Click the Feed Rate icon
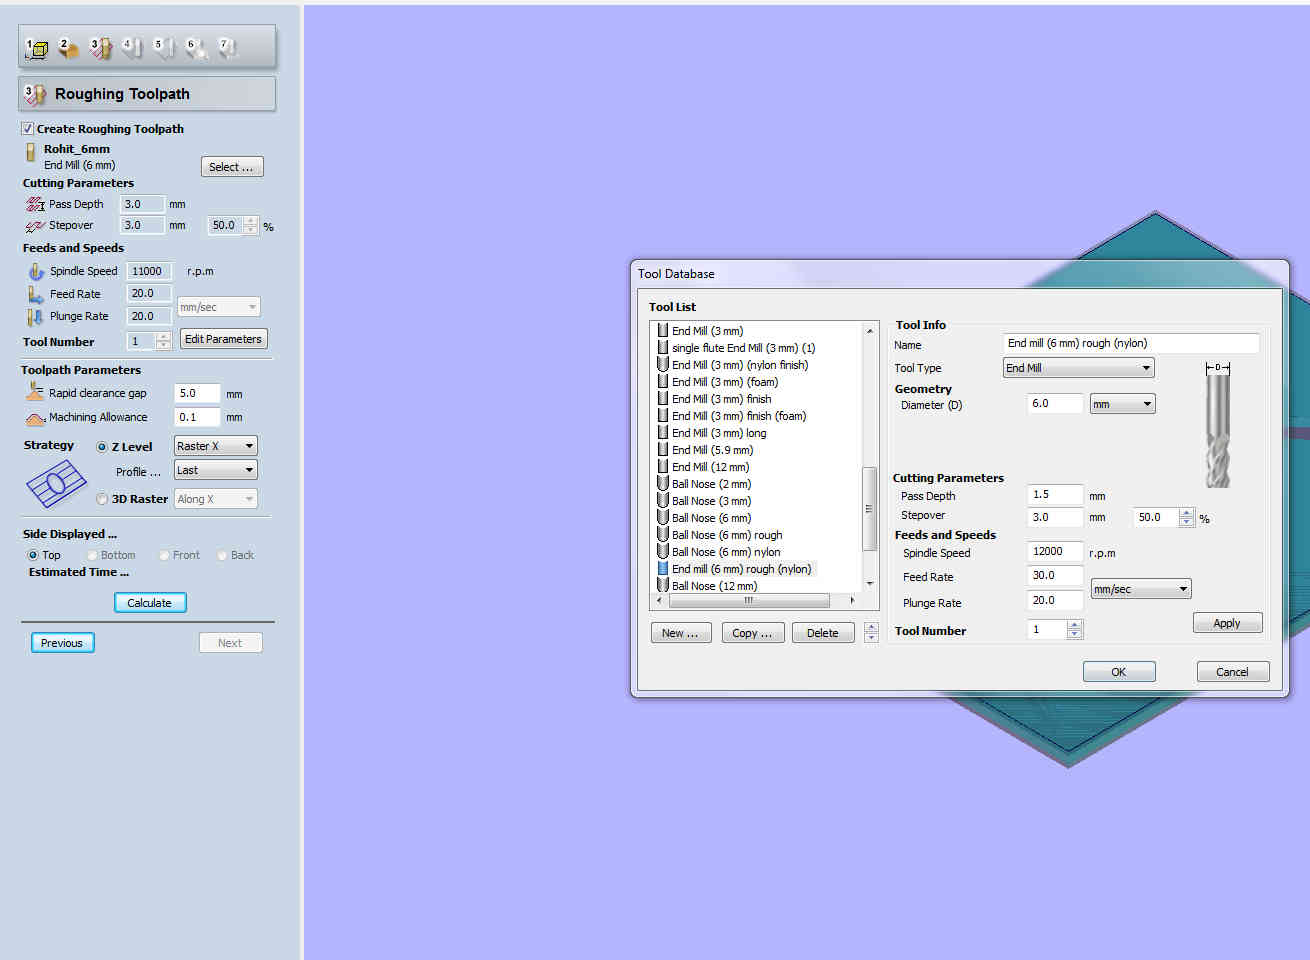The image size is (1310, 960). pyautogui.click(x=36, y=294)
